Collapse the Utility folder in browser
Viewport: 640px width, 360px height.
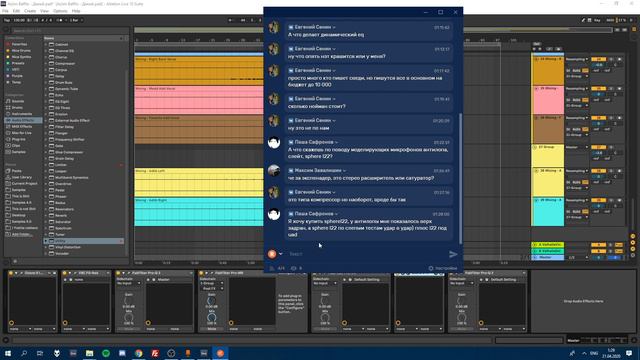[x=46, y=241]
